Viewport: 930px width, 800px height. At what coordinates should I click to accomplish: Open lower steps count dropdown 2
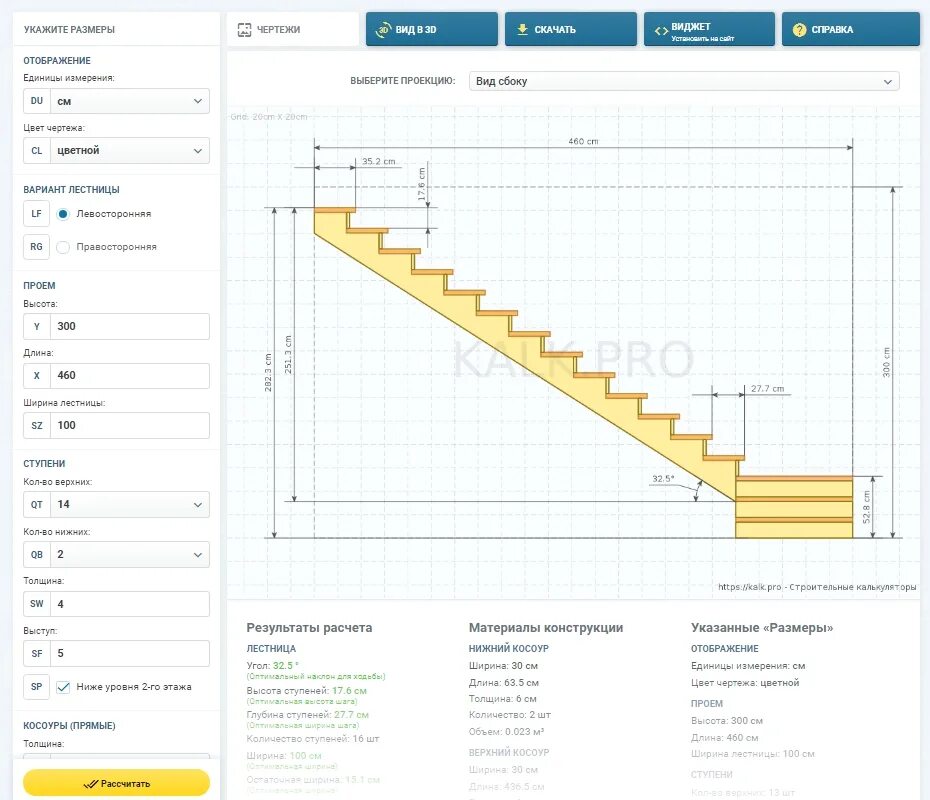click(x=130, y=554)
